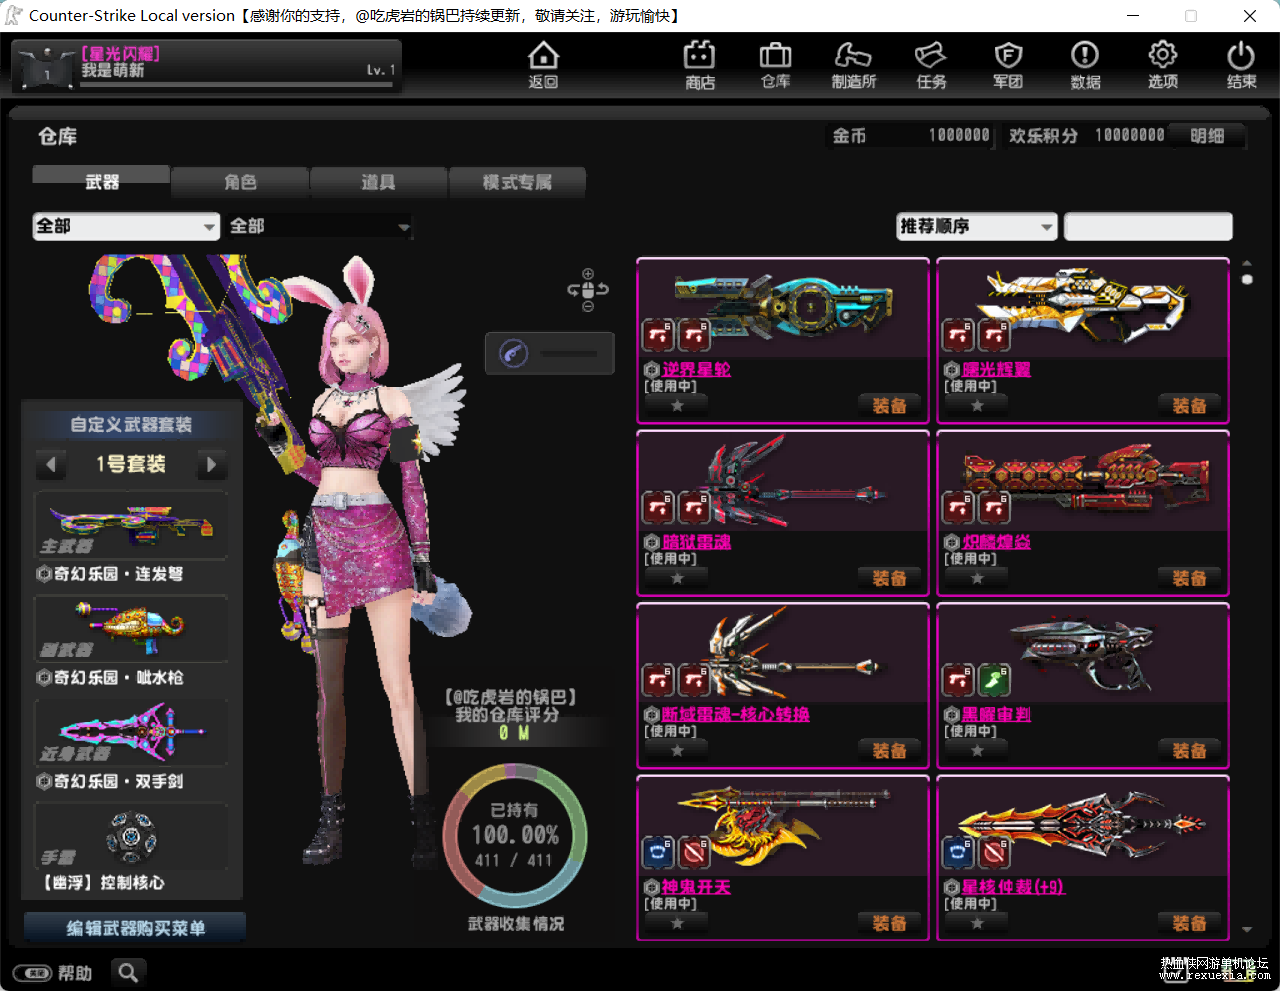
Task: Open the 神鬼开天 weapon name link
Action: pyautogui.click(x=696, y=887)
